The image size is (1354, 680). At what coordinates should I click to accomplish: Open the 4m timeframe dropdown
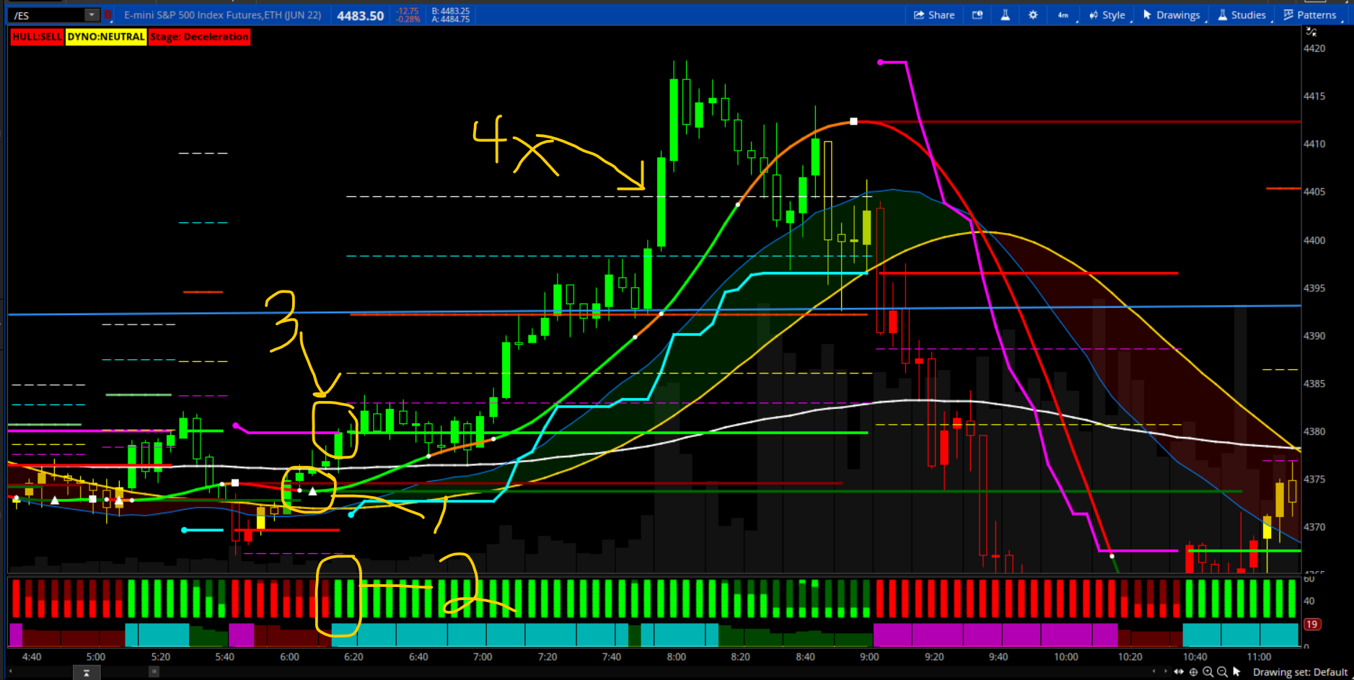tap(1062, 15)
